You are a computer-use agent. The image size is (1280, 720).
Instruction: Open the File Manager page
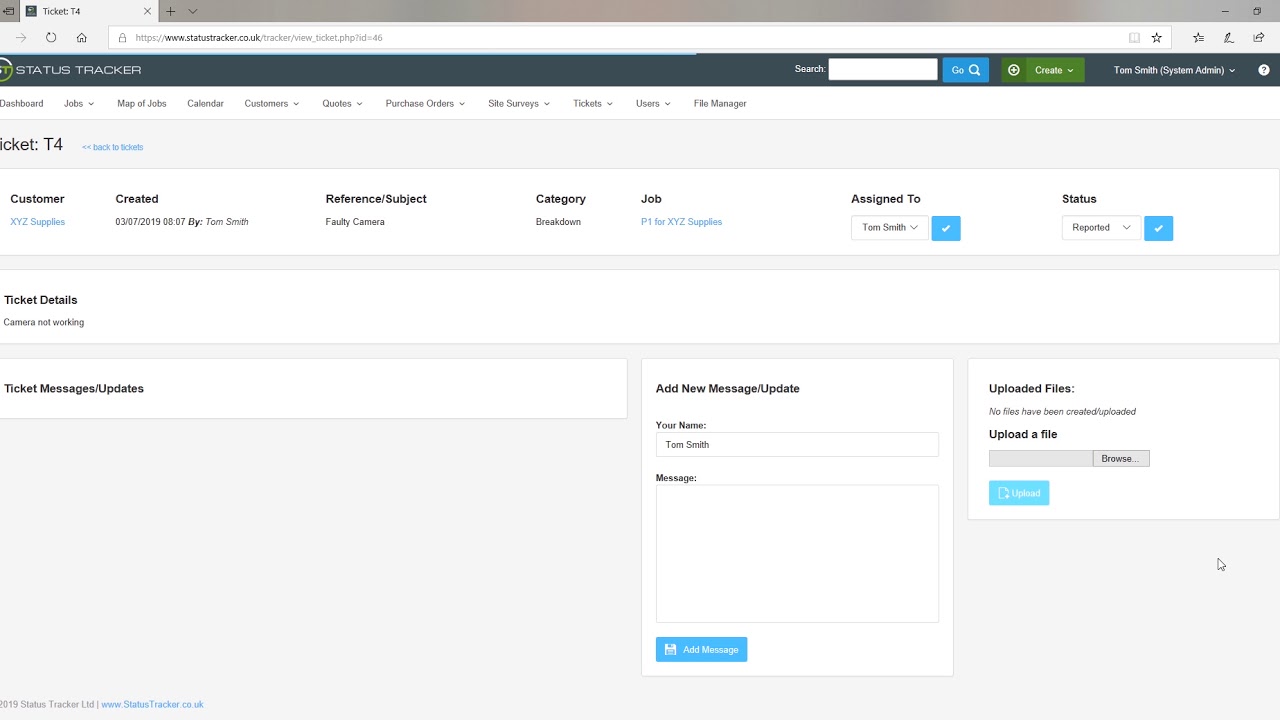pyautogui.click(x=720, y=103)
